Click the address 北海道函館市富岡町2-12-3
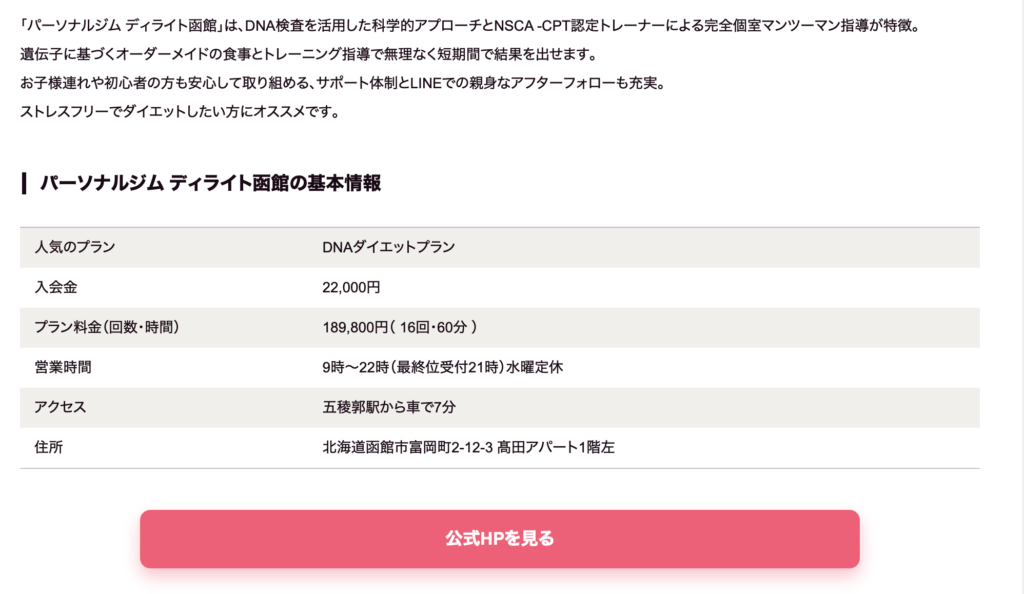The image size is (1024, 594). [x=408, y=447]
